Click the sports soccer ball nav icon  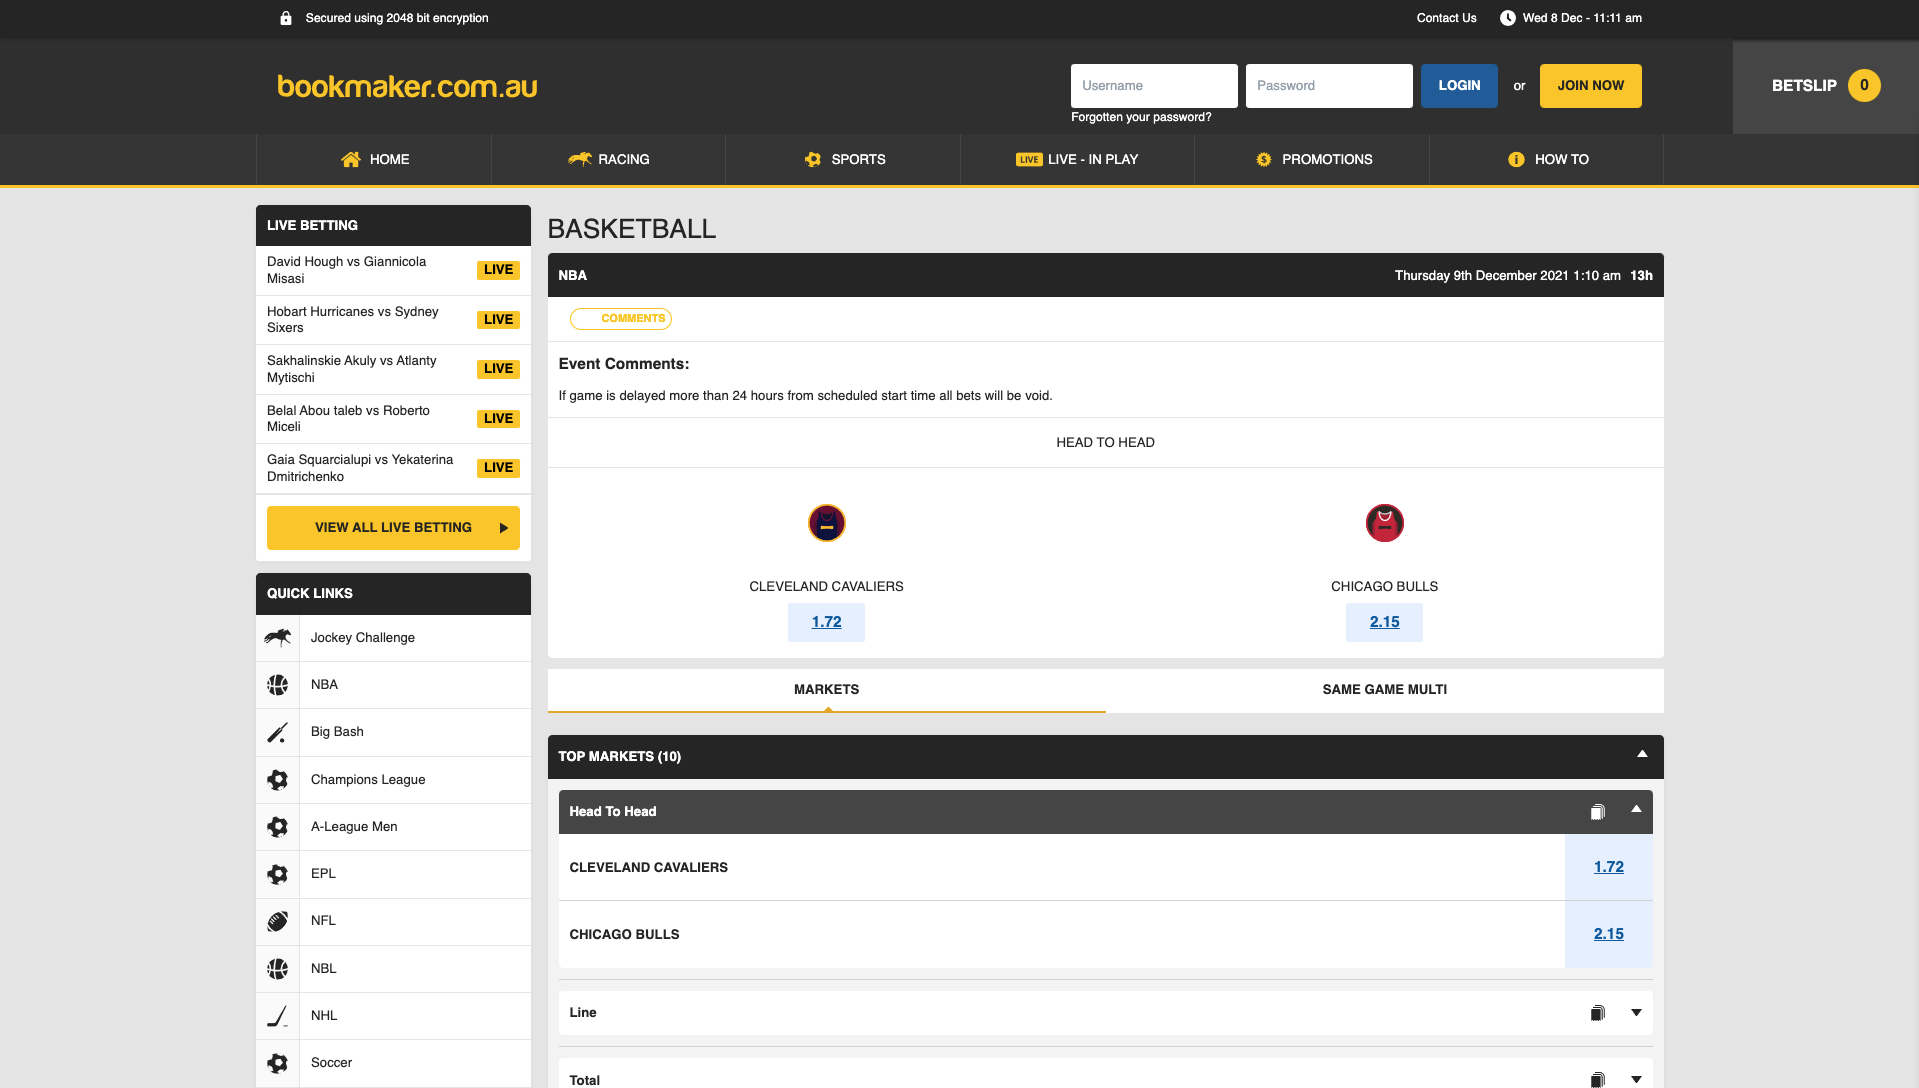pos(813,159)
